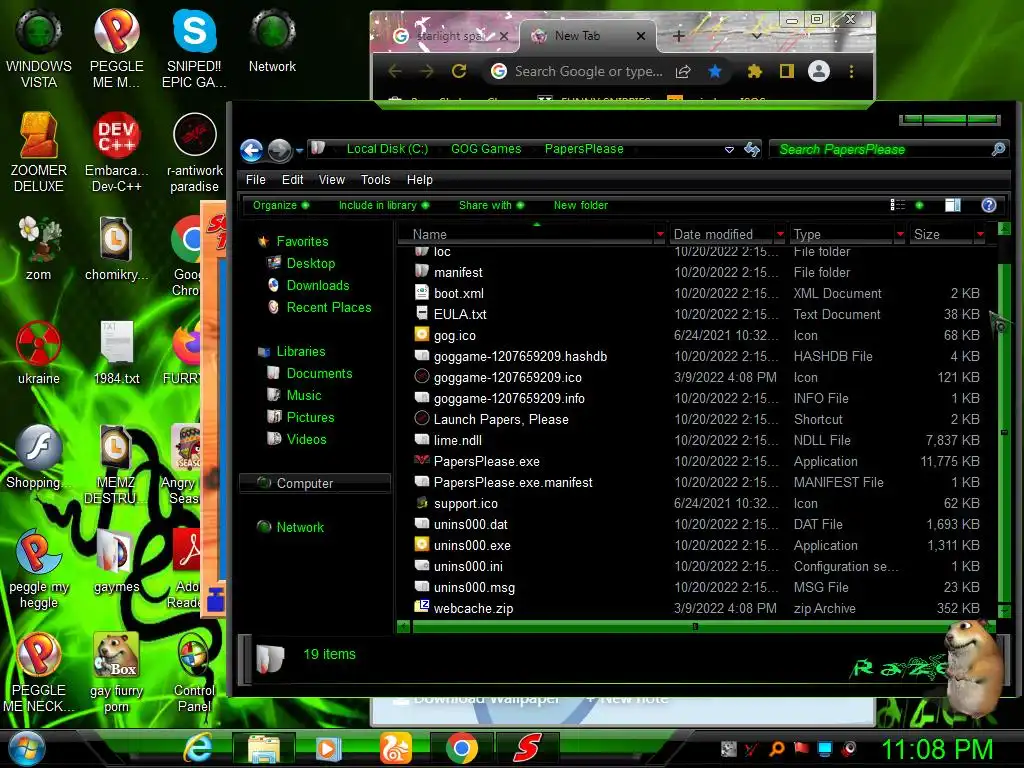Open the Tools menu
The width and height of the screenshot is (1024, 768).
pos(376,180)
